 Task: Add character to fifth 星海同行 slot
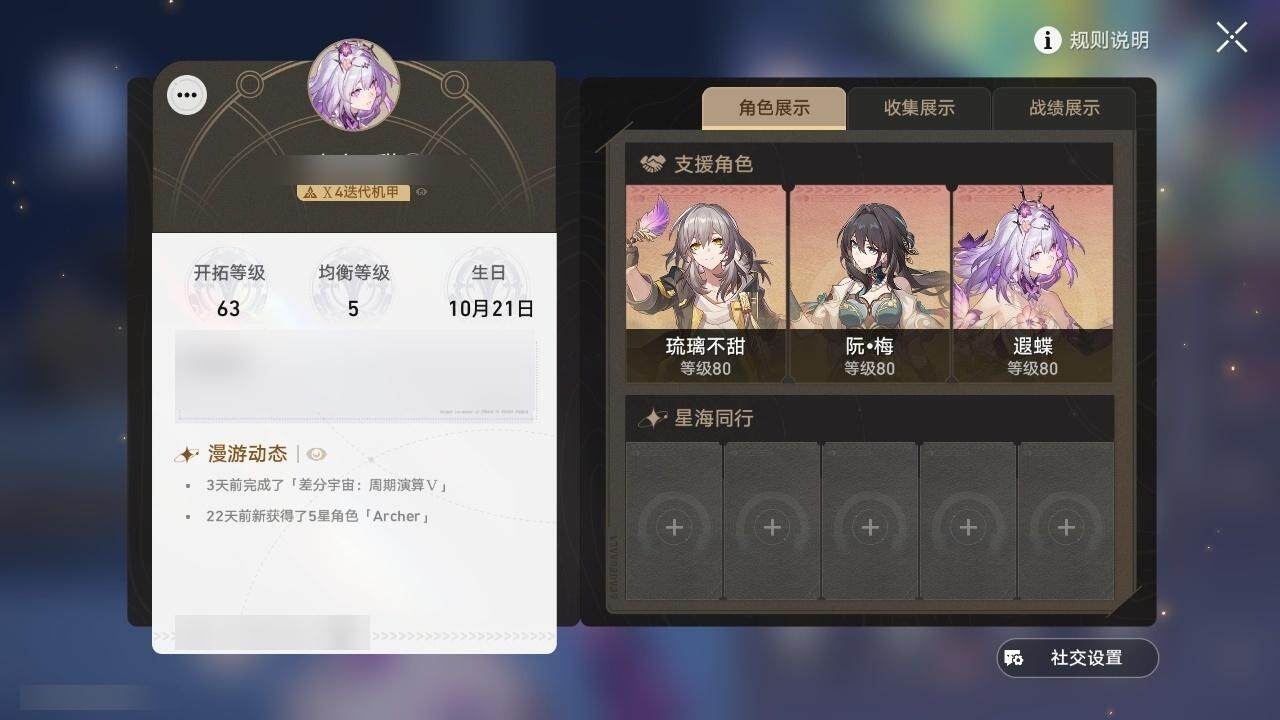pos(1066,521)
